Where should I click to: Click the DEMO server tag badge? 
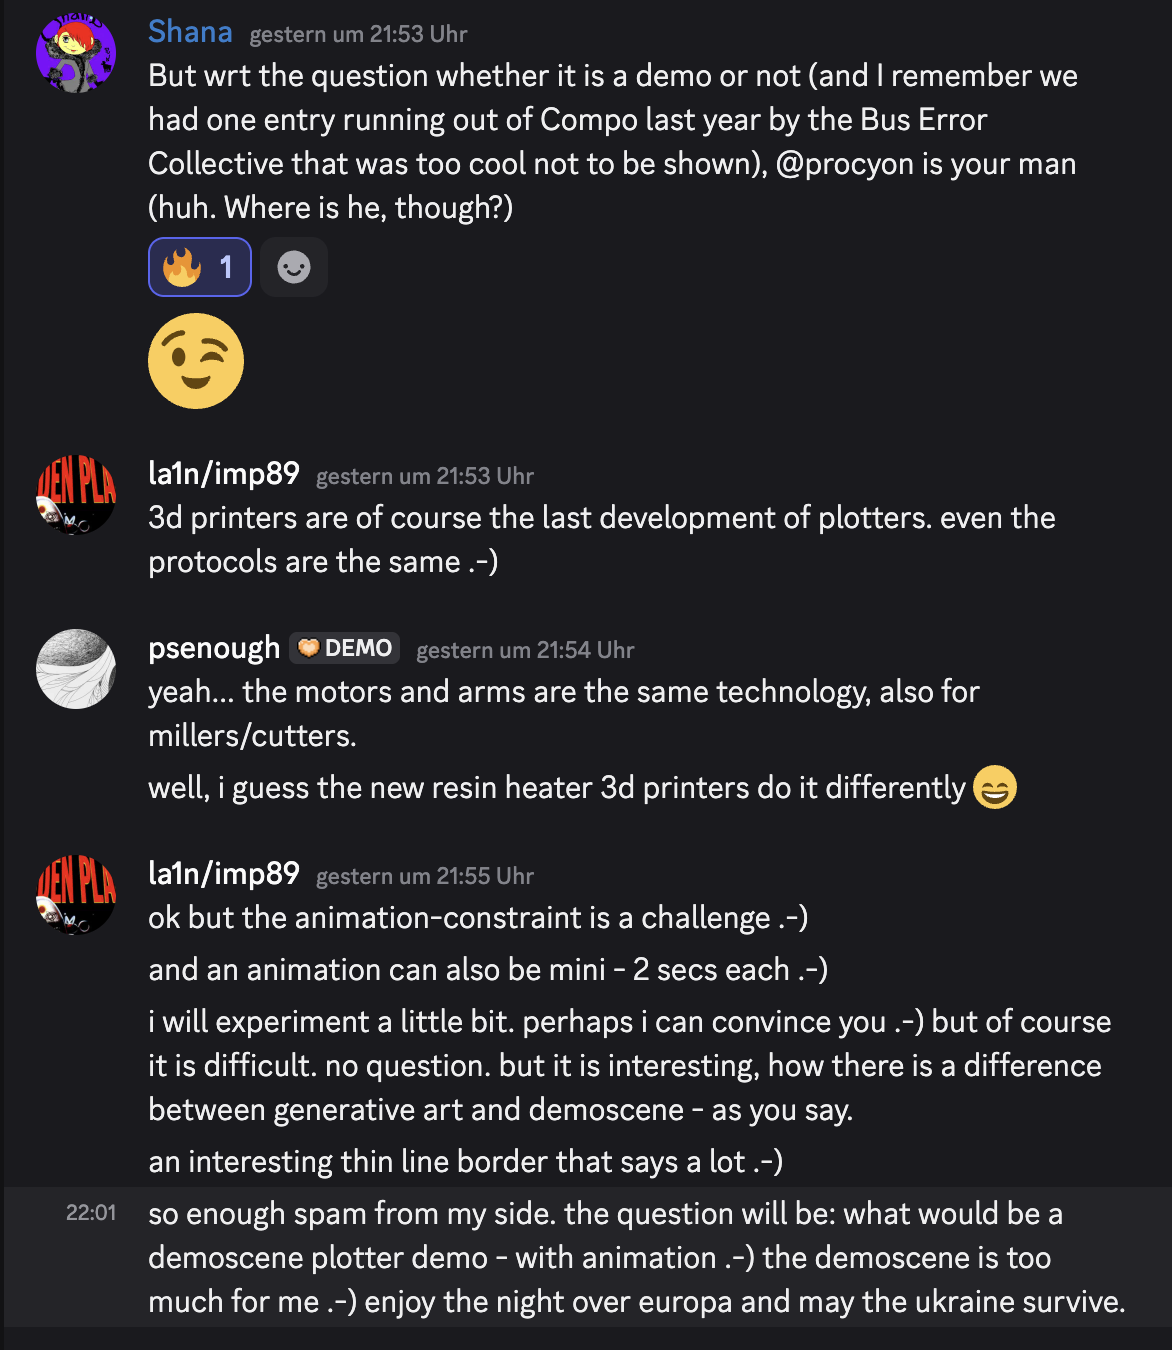click(x=345, y=648)
